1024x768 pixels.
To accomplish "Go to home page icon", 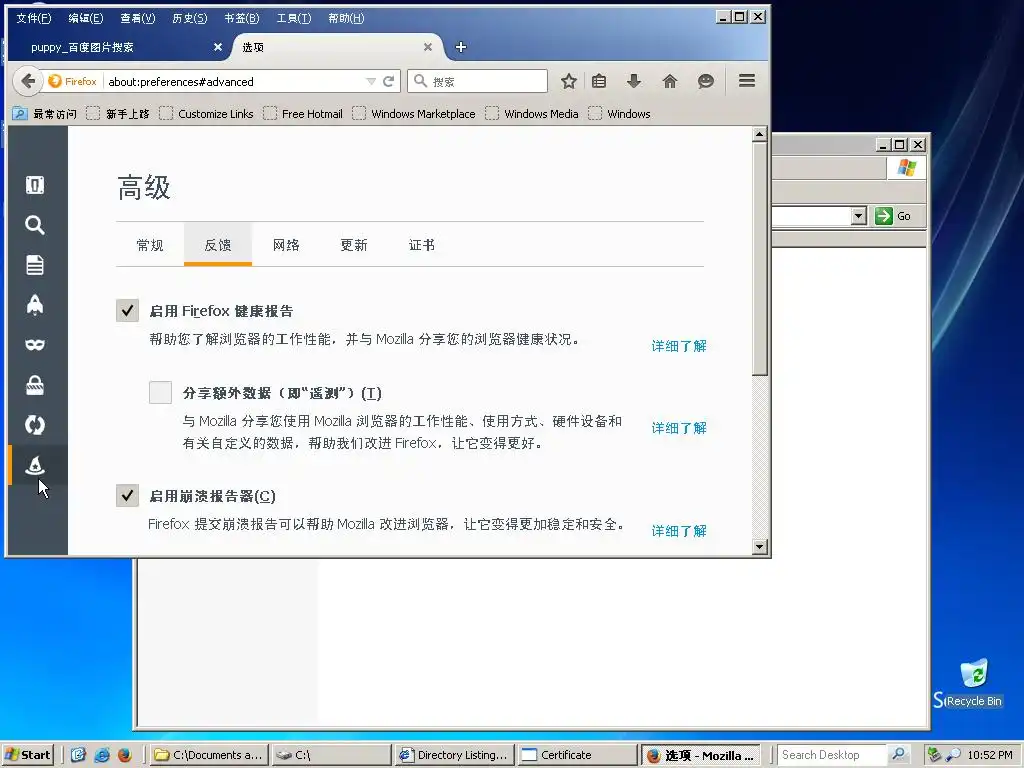I will [669, 81].
